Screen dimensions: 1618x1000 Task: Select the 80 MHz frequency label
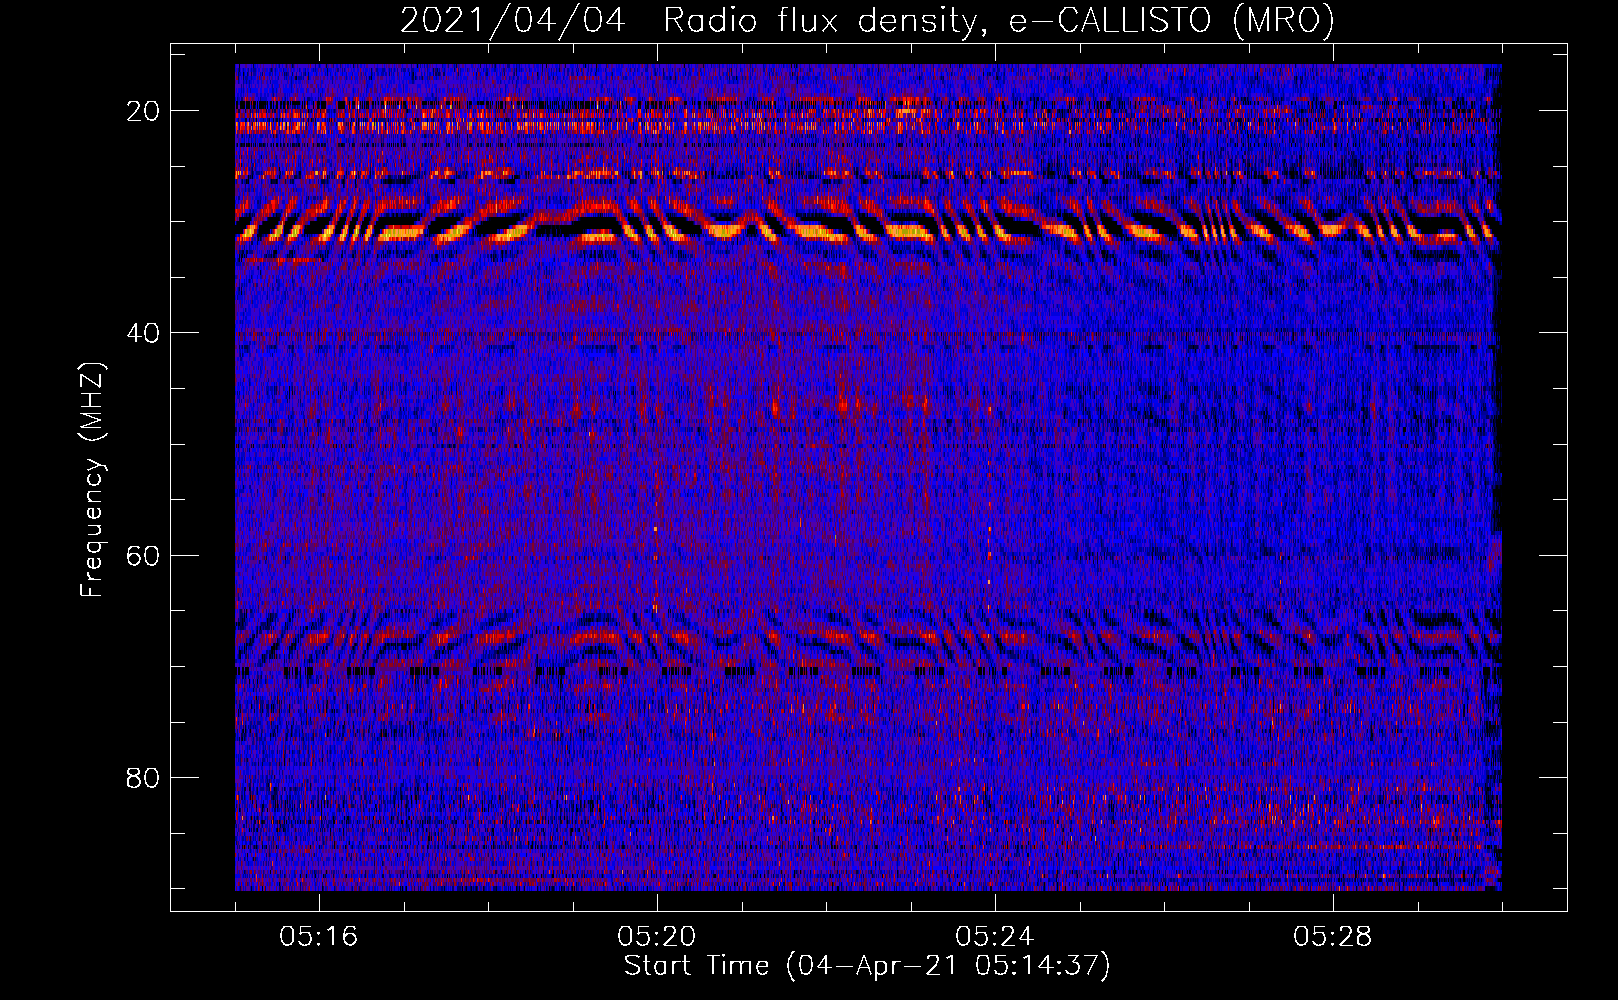coord(143,777)
